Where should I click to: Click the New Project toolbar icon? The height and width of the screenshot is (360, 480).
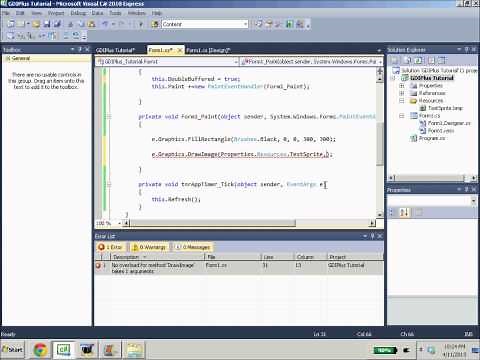click(11, 24)
